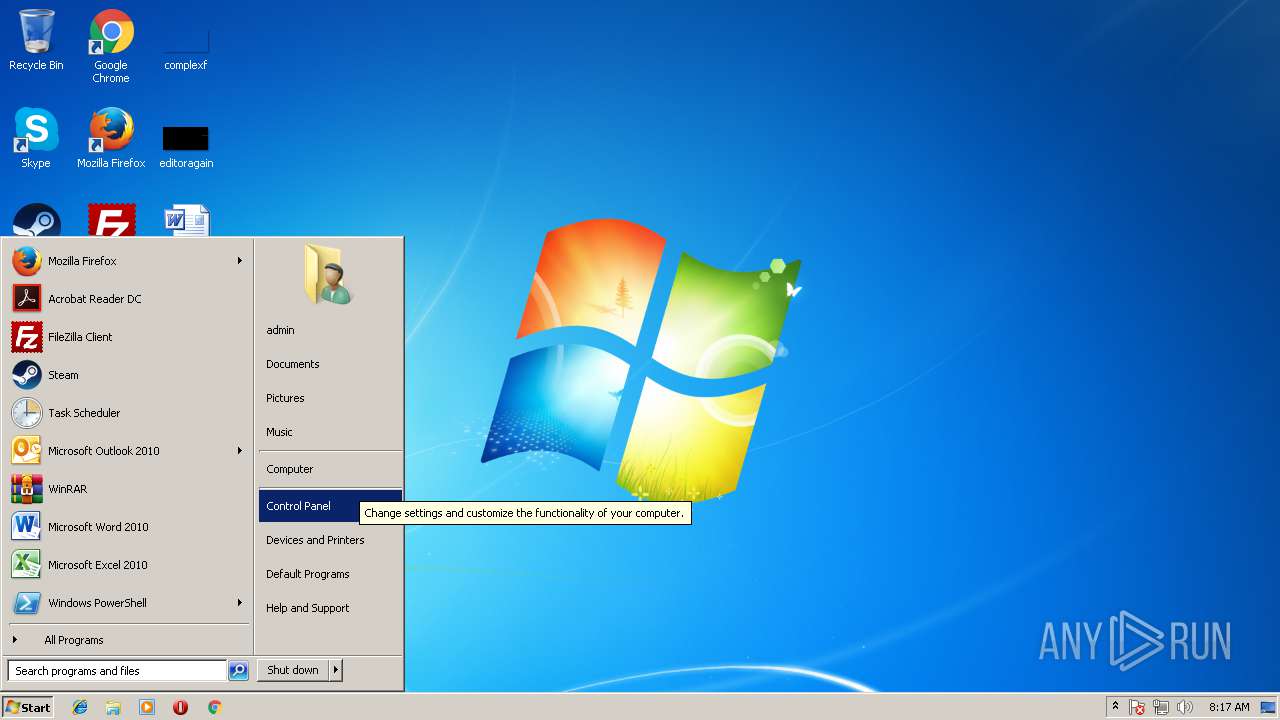Click Show desktop button
Screen dimensions: 1280x720
1268,707
